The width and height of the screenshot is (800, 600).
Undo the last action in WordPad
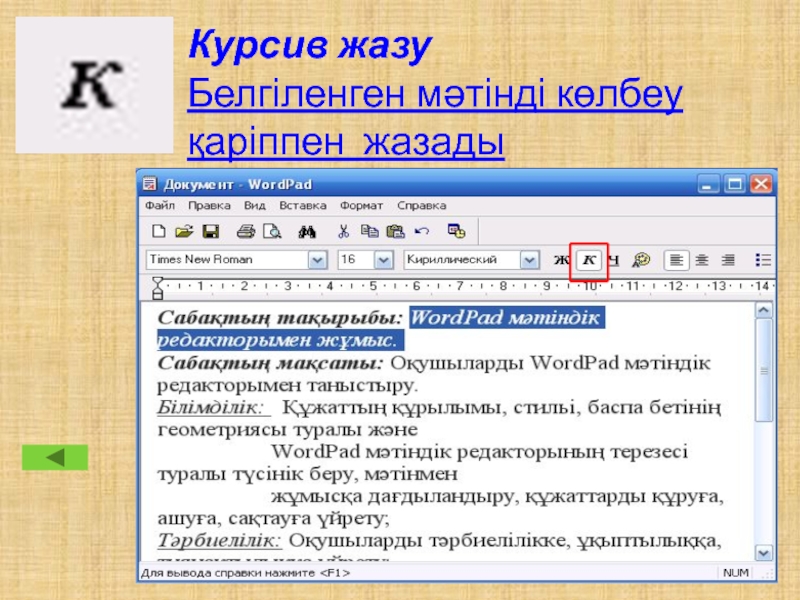421,232
